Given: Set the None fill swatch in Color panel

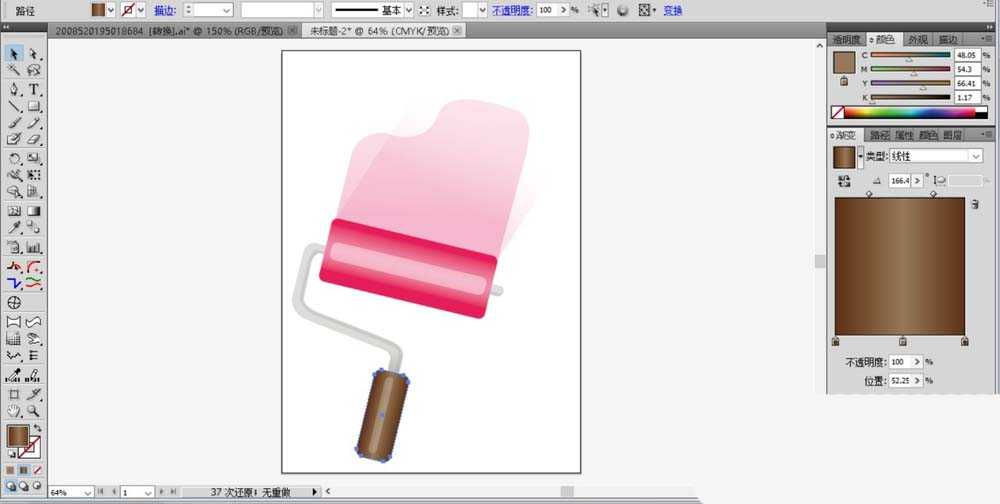Looking at the screenshot, I should (838, 113).
